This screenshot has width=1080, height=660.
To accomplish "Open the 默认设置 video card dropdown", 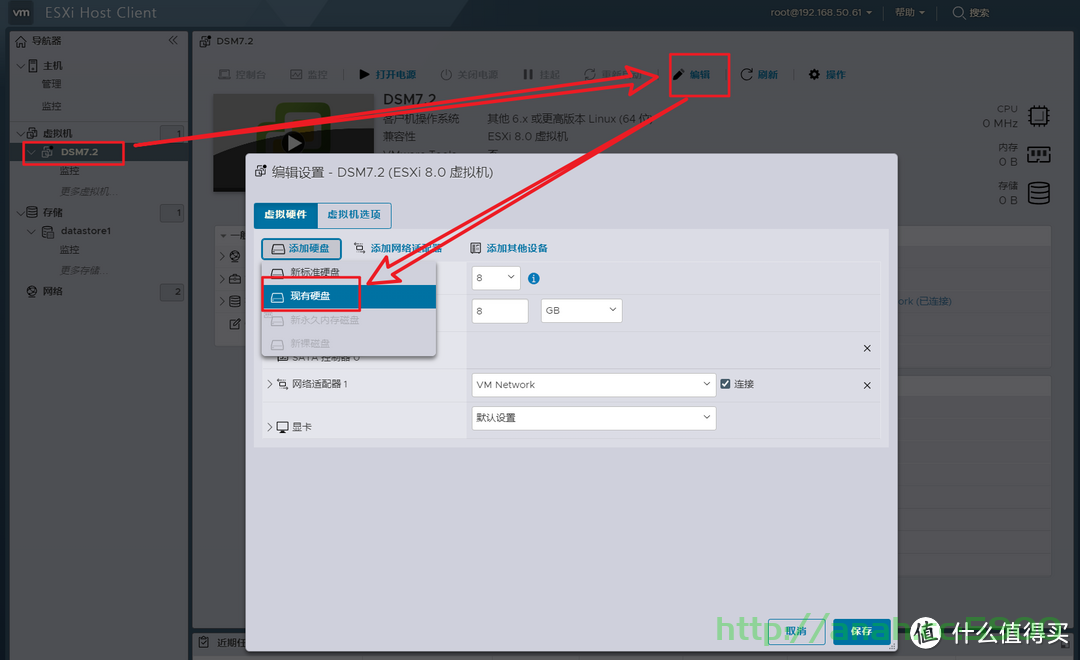I will coord(594,417).
